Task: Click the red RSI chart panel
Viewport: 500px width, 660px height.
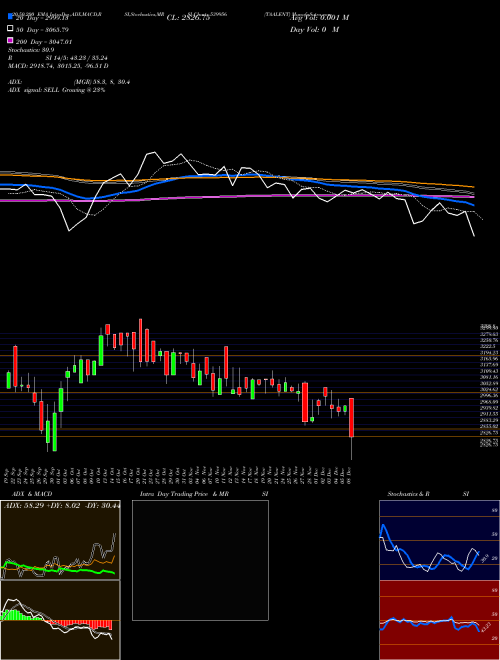Action: pyautogui.click(x=439, y=620)
